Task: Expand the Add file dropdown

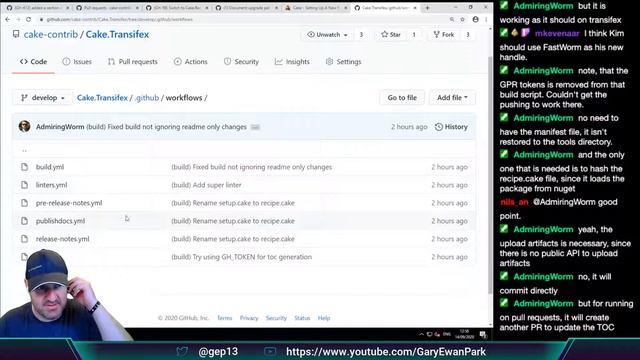Action: click(x=452, y=98)
